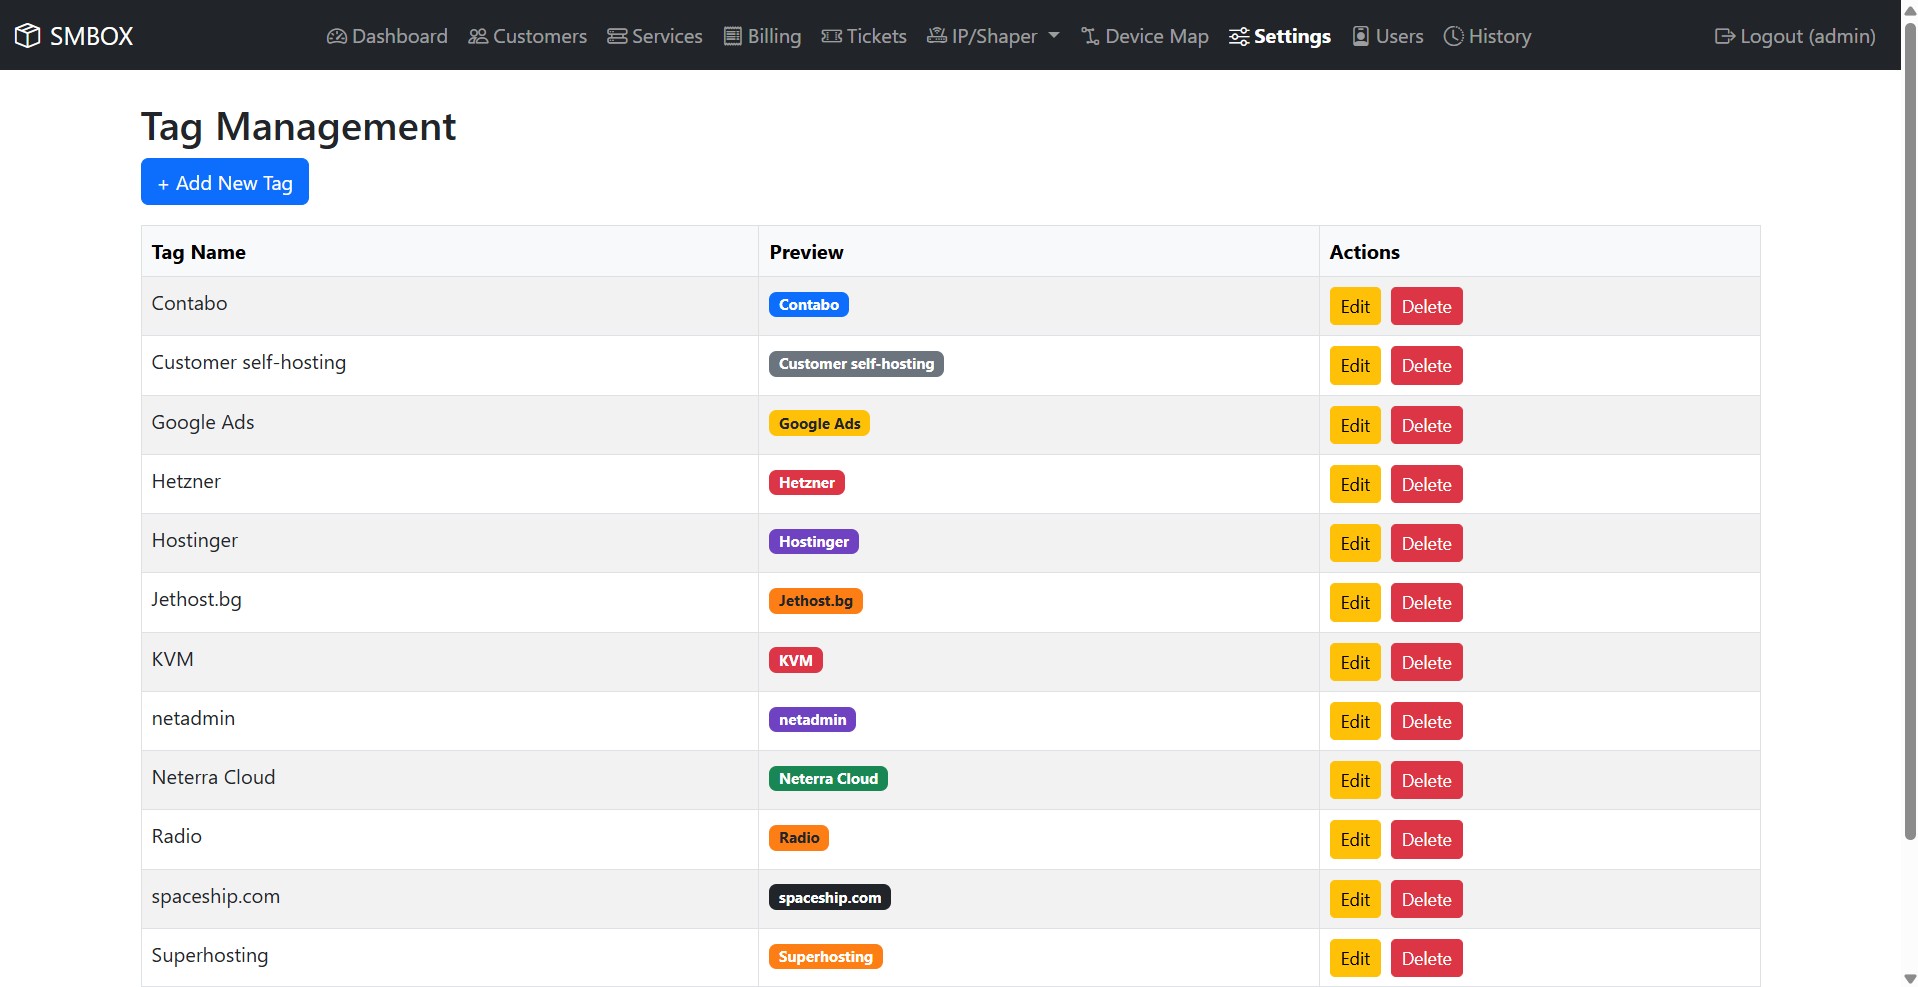1918x987 pixels.
Task: Delete the Google Ads tag
Action: coord(1426,425)
